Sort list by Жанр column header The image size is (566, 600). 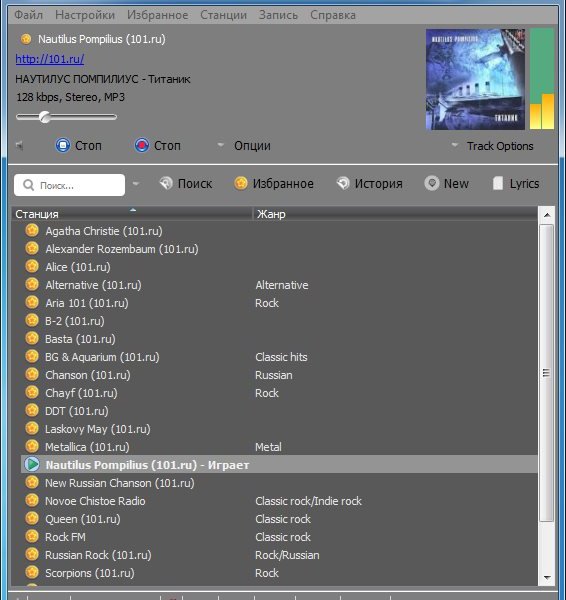[x=395, y=214]
